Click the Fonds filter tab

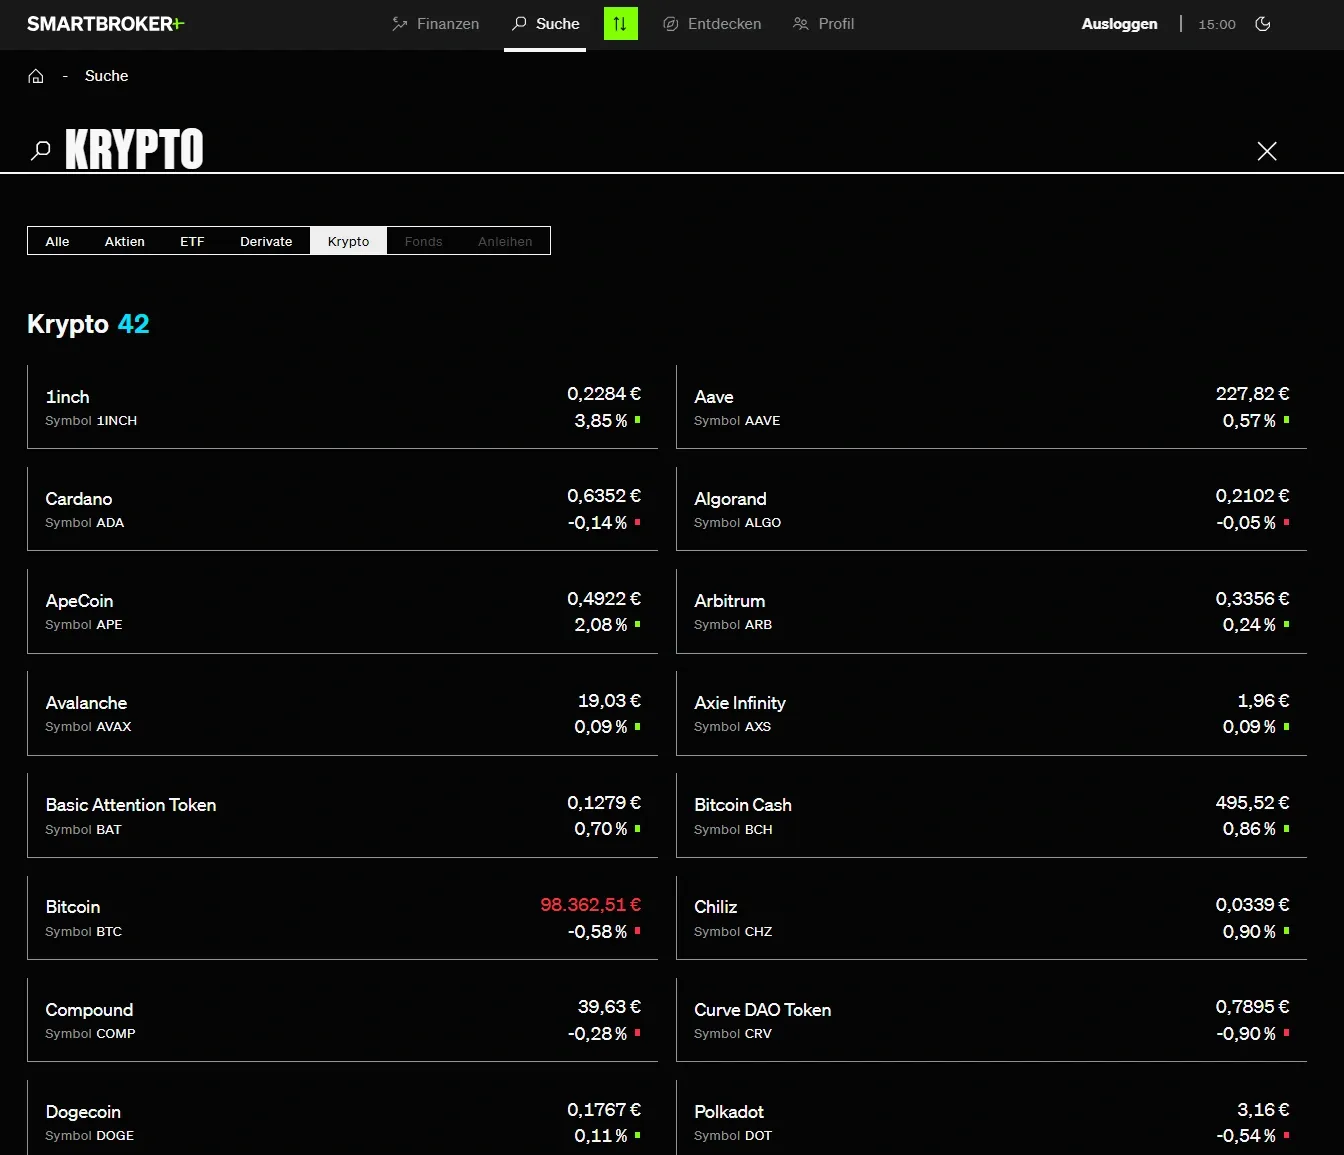click(423, 241)
